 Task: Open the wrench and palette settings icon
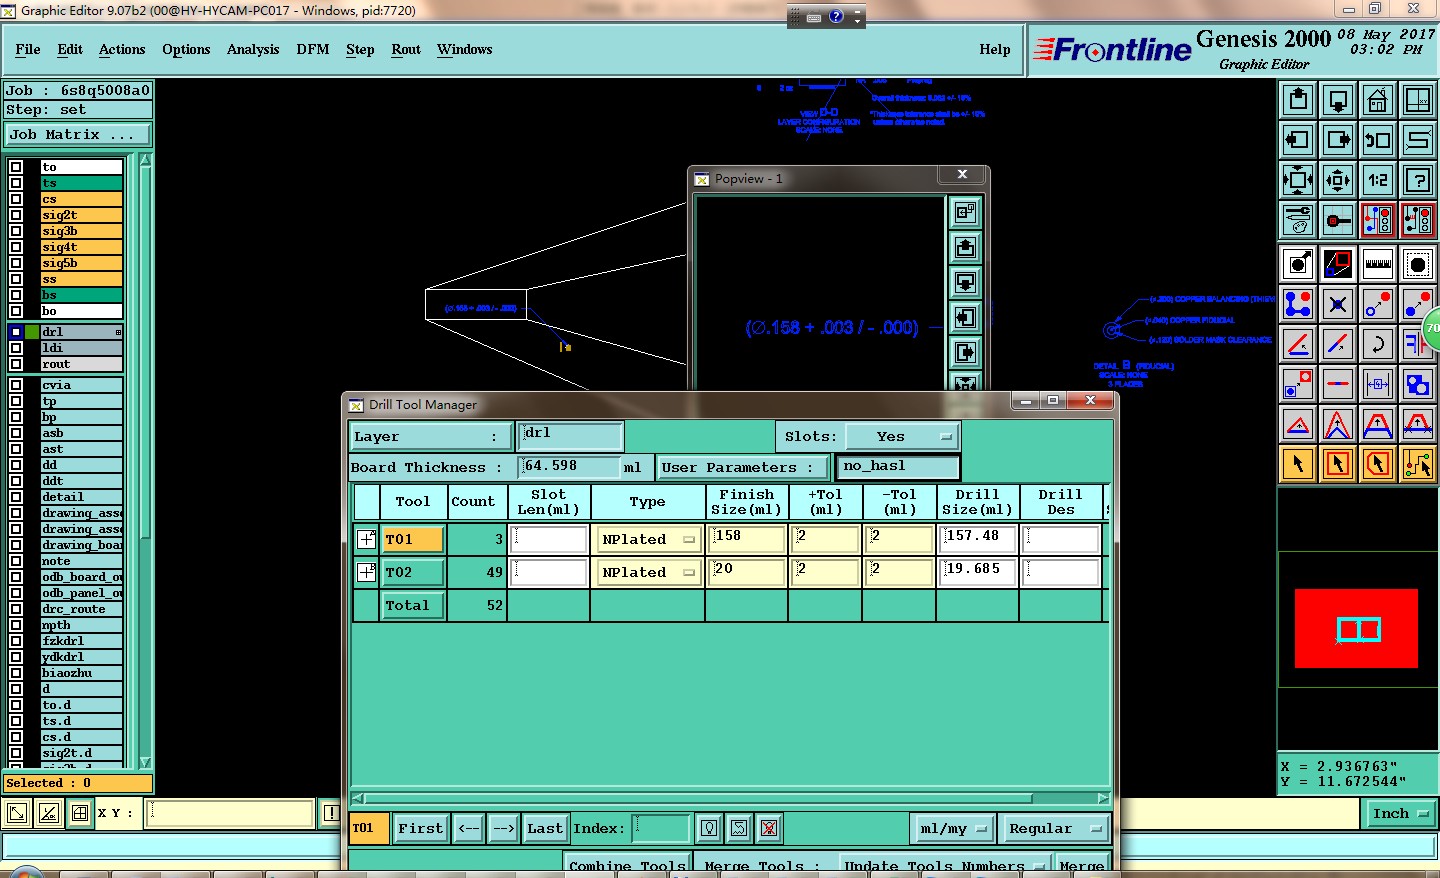pyautogui.click(x=1298, y=220)
